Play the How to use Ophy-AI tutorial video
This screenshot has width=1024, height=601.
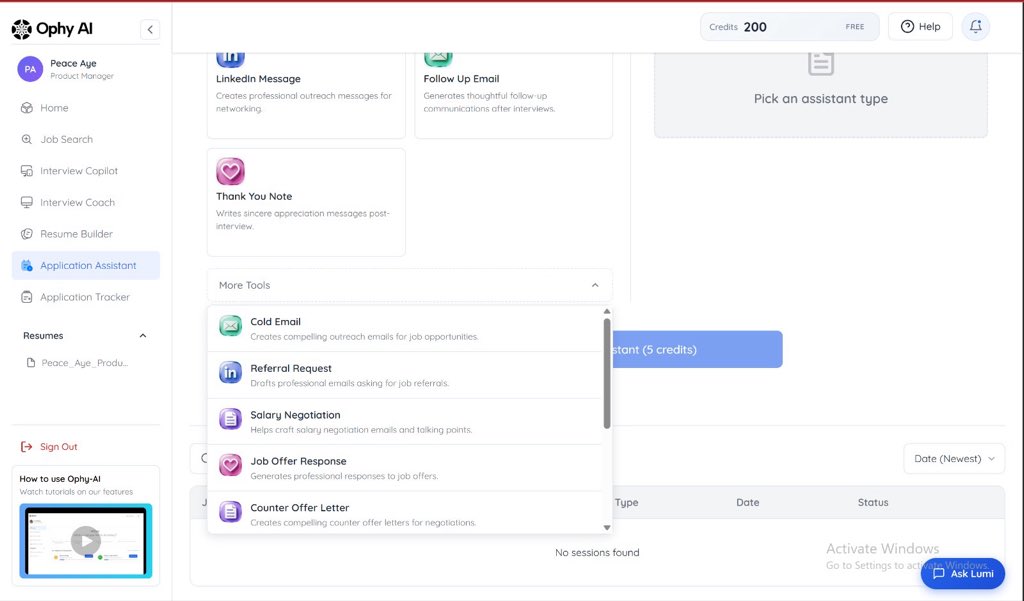86,541
